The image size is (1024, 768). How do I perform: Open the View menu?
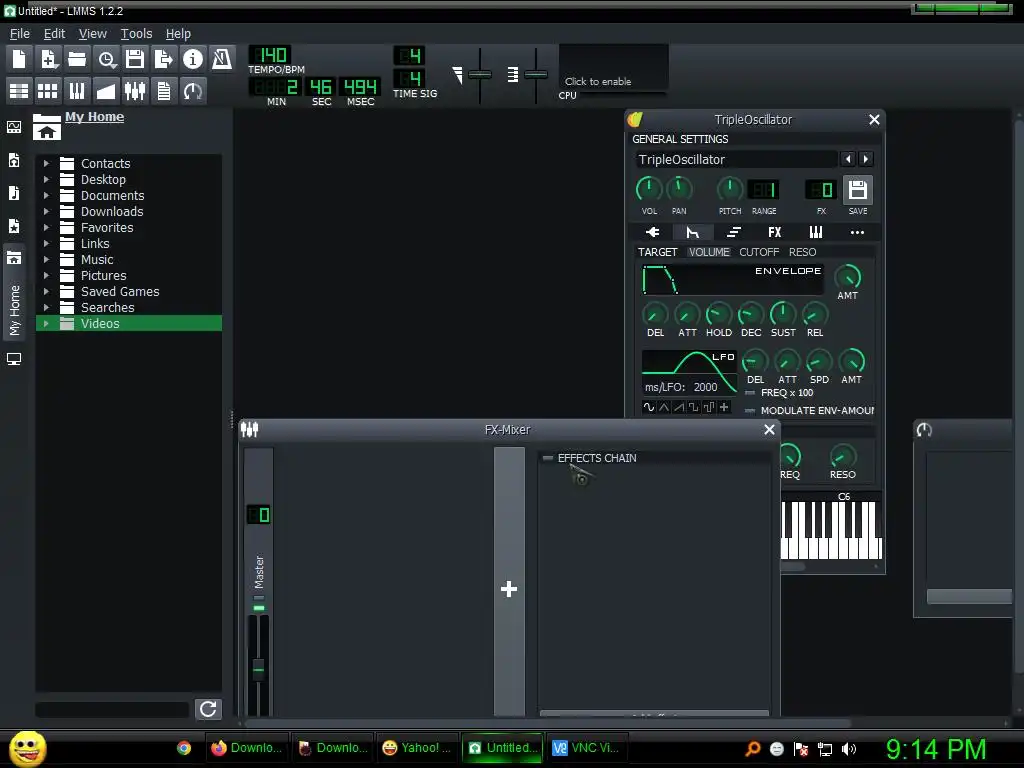92,34
